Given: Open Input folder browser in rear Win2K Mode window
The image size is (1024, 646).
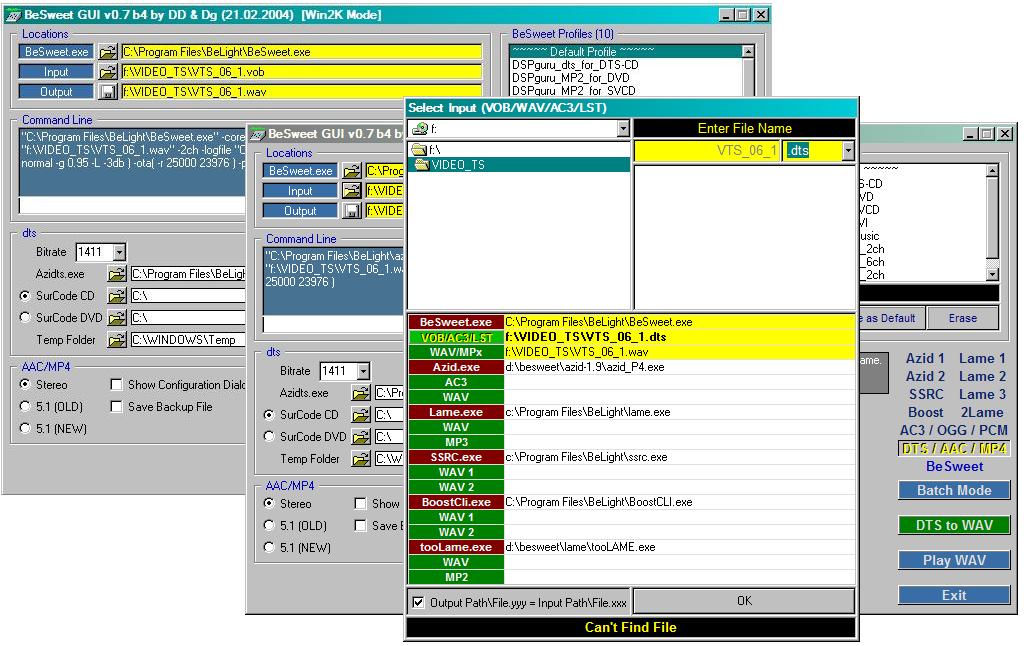Looking at the screenshot, I should coord(108,72).
